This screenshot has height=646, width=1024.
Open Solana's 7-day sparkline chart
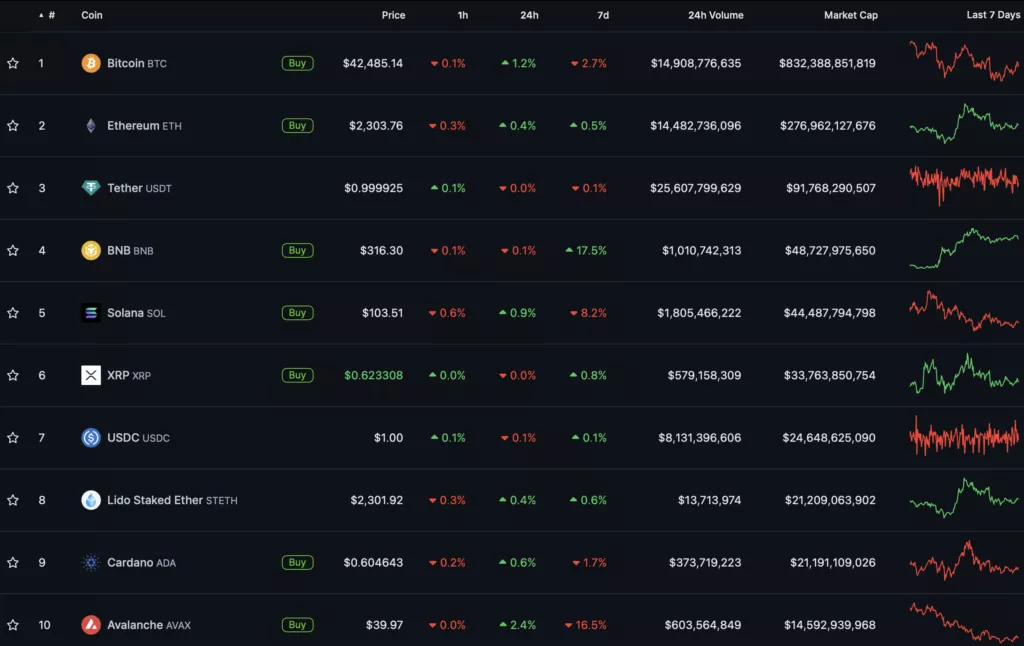(x=964, y=310)
